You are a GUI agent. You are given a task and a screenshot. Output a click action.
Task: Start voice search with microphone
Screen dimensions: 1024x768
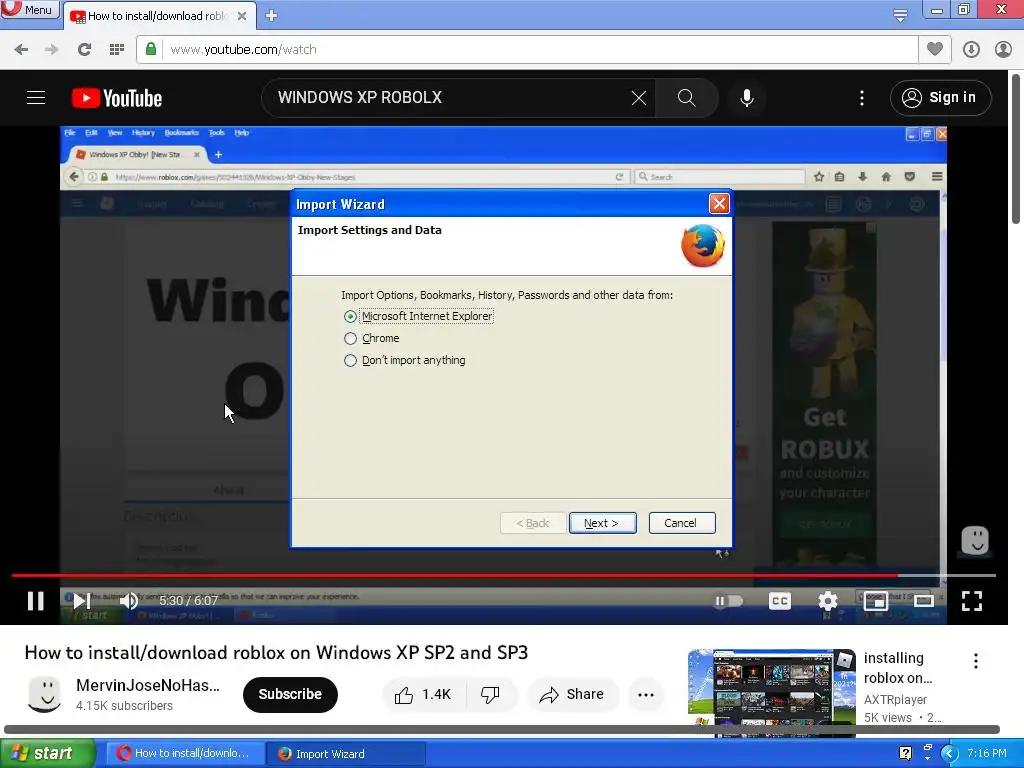(x=746, y=98)
